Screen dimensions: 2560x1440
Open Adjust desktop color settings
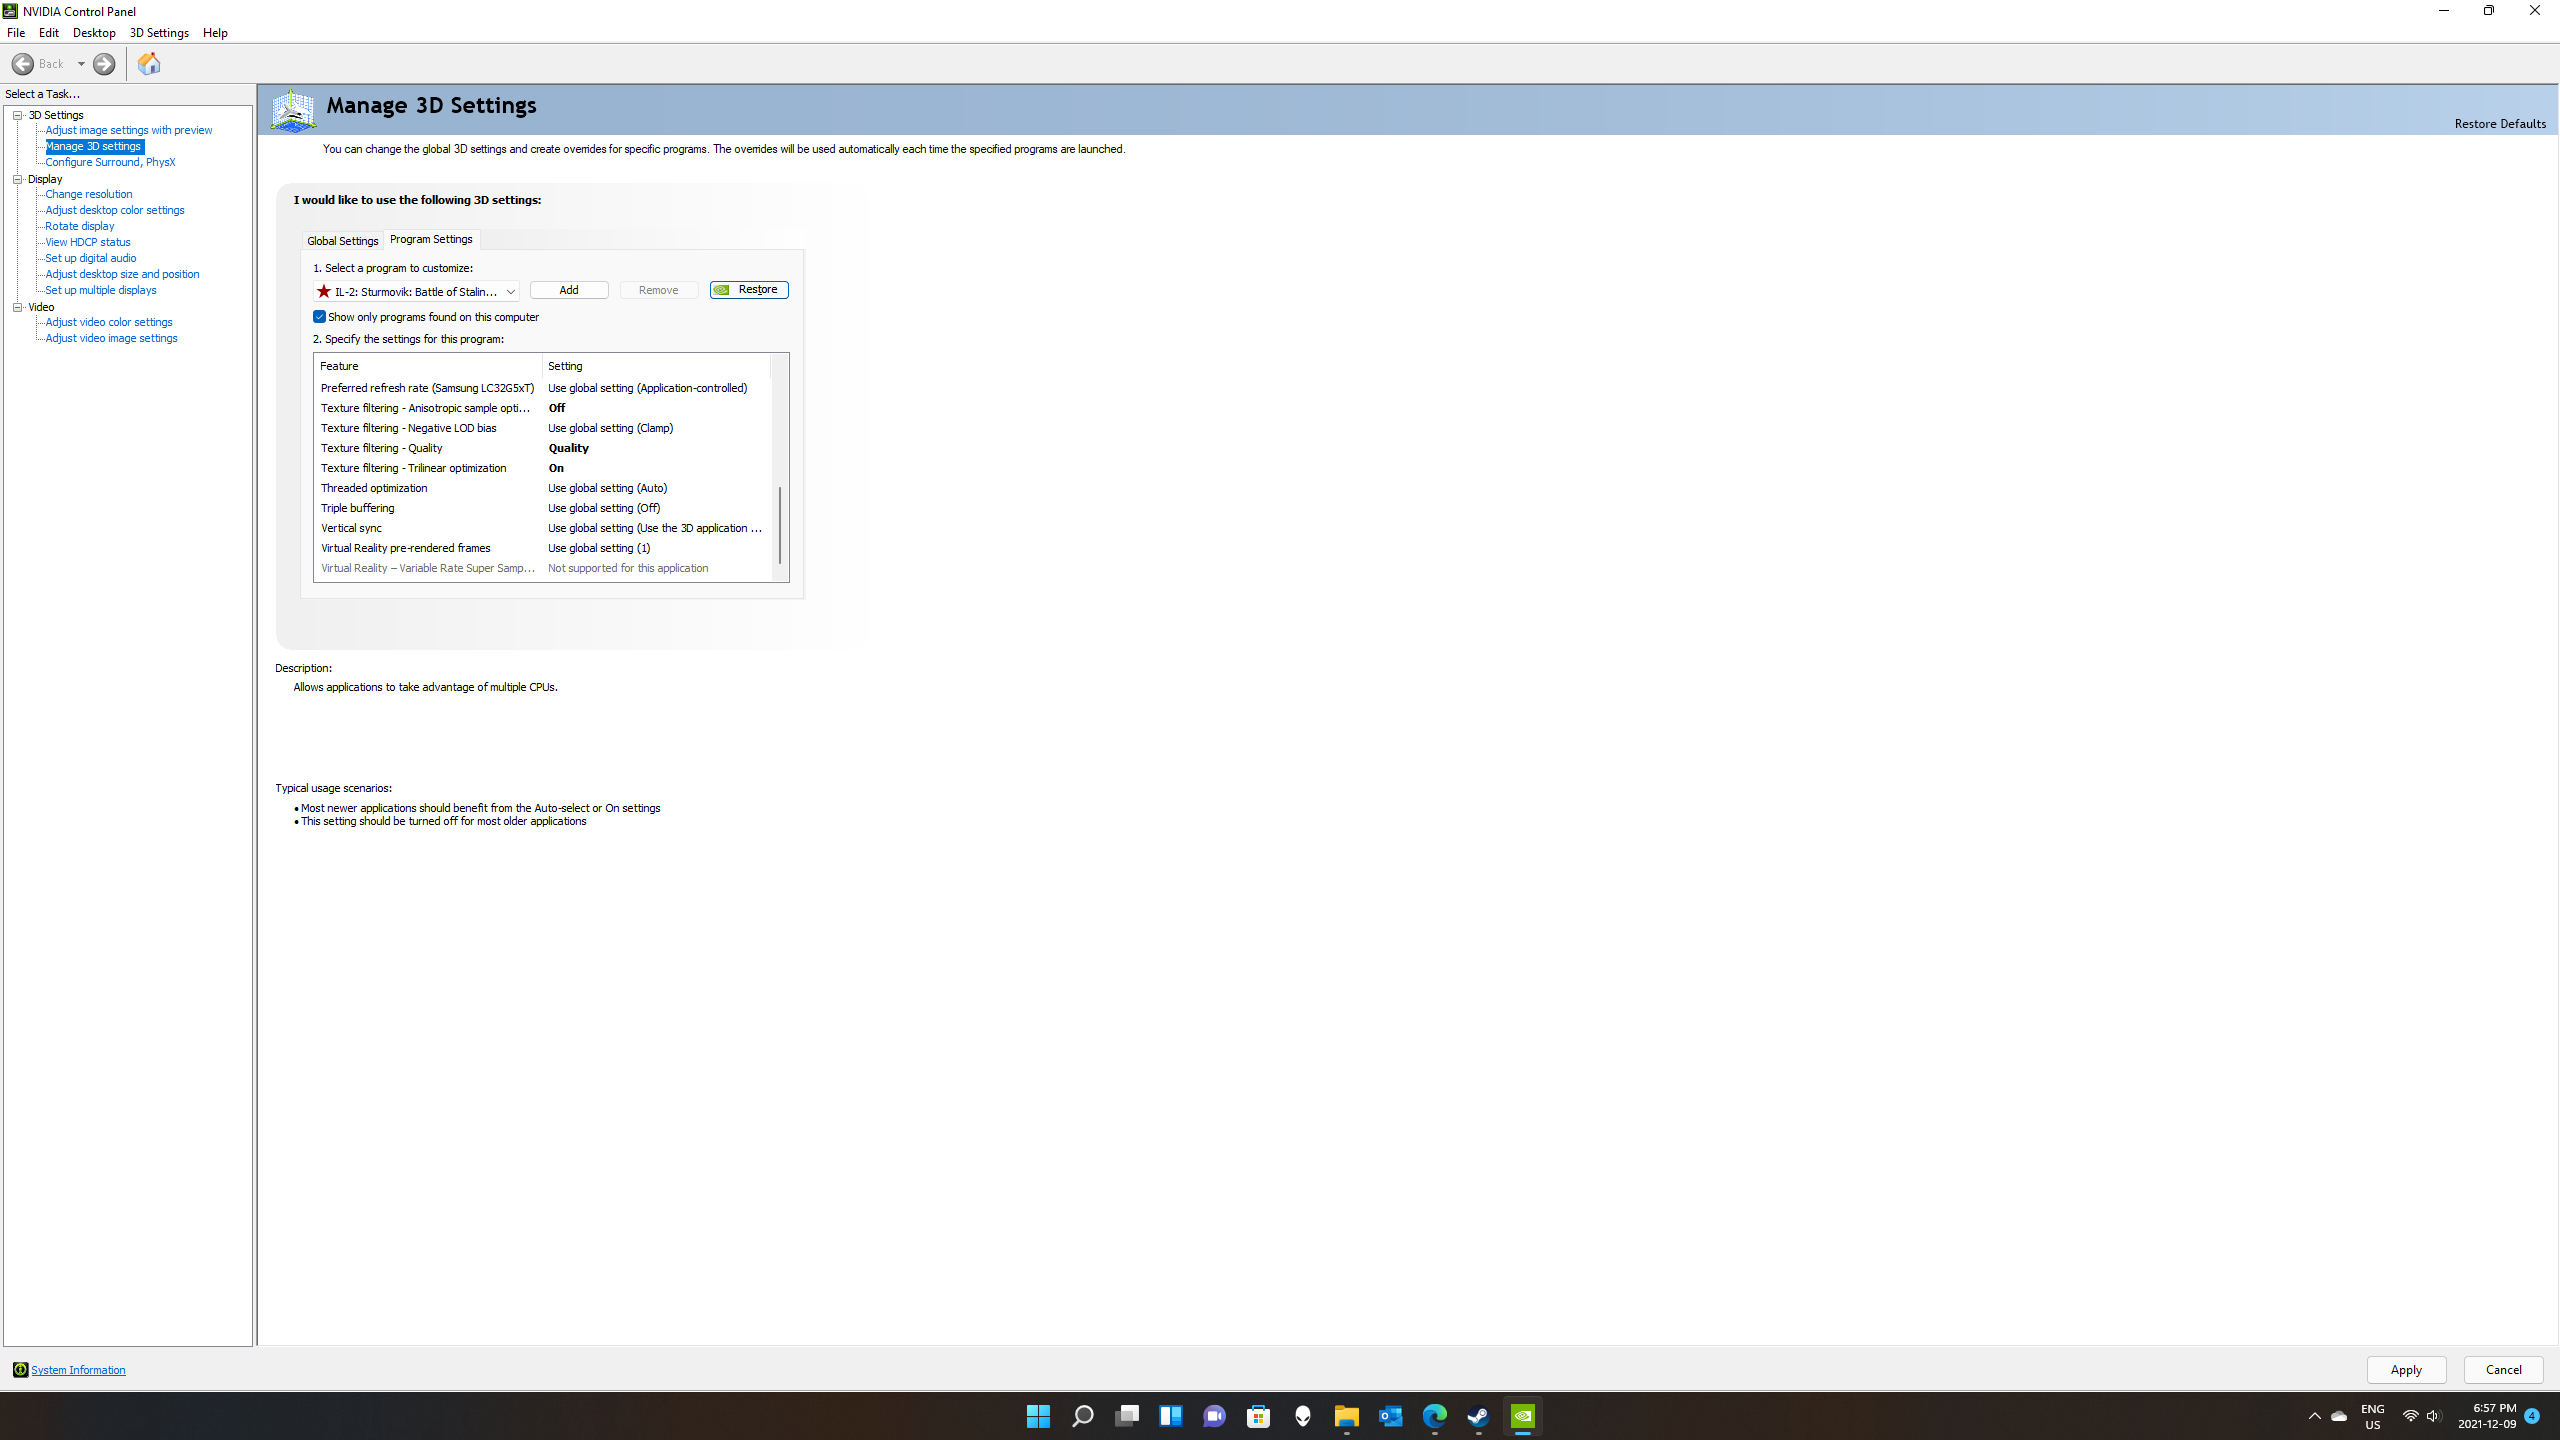coord(115,210)
